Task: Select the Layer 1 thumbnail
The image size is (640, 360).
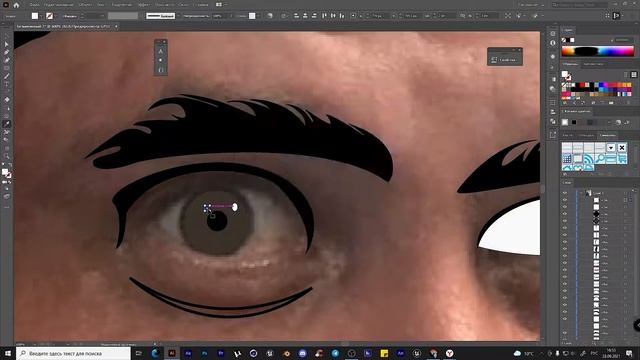Action: [589, 193]
